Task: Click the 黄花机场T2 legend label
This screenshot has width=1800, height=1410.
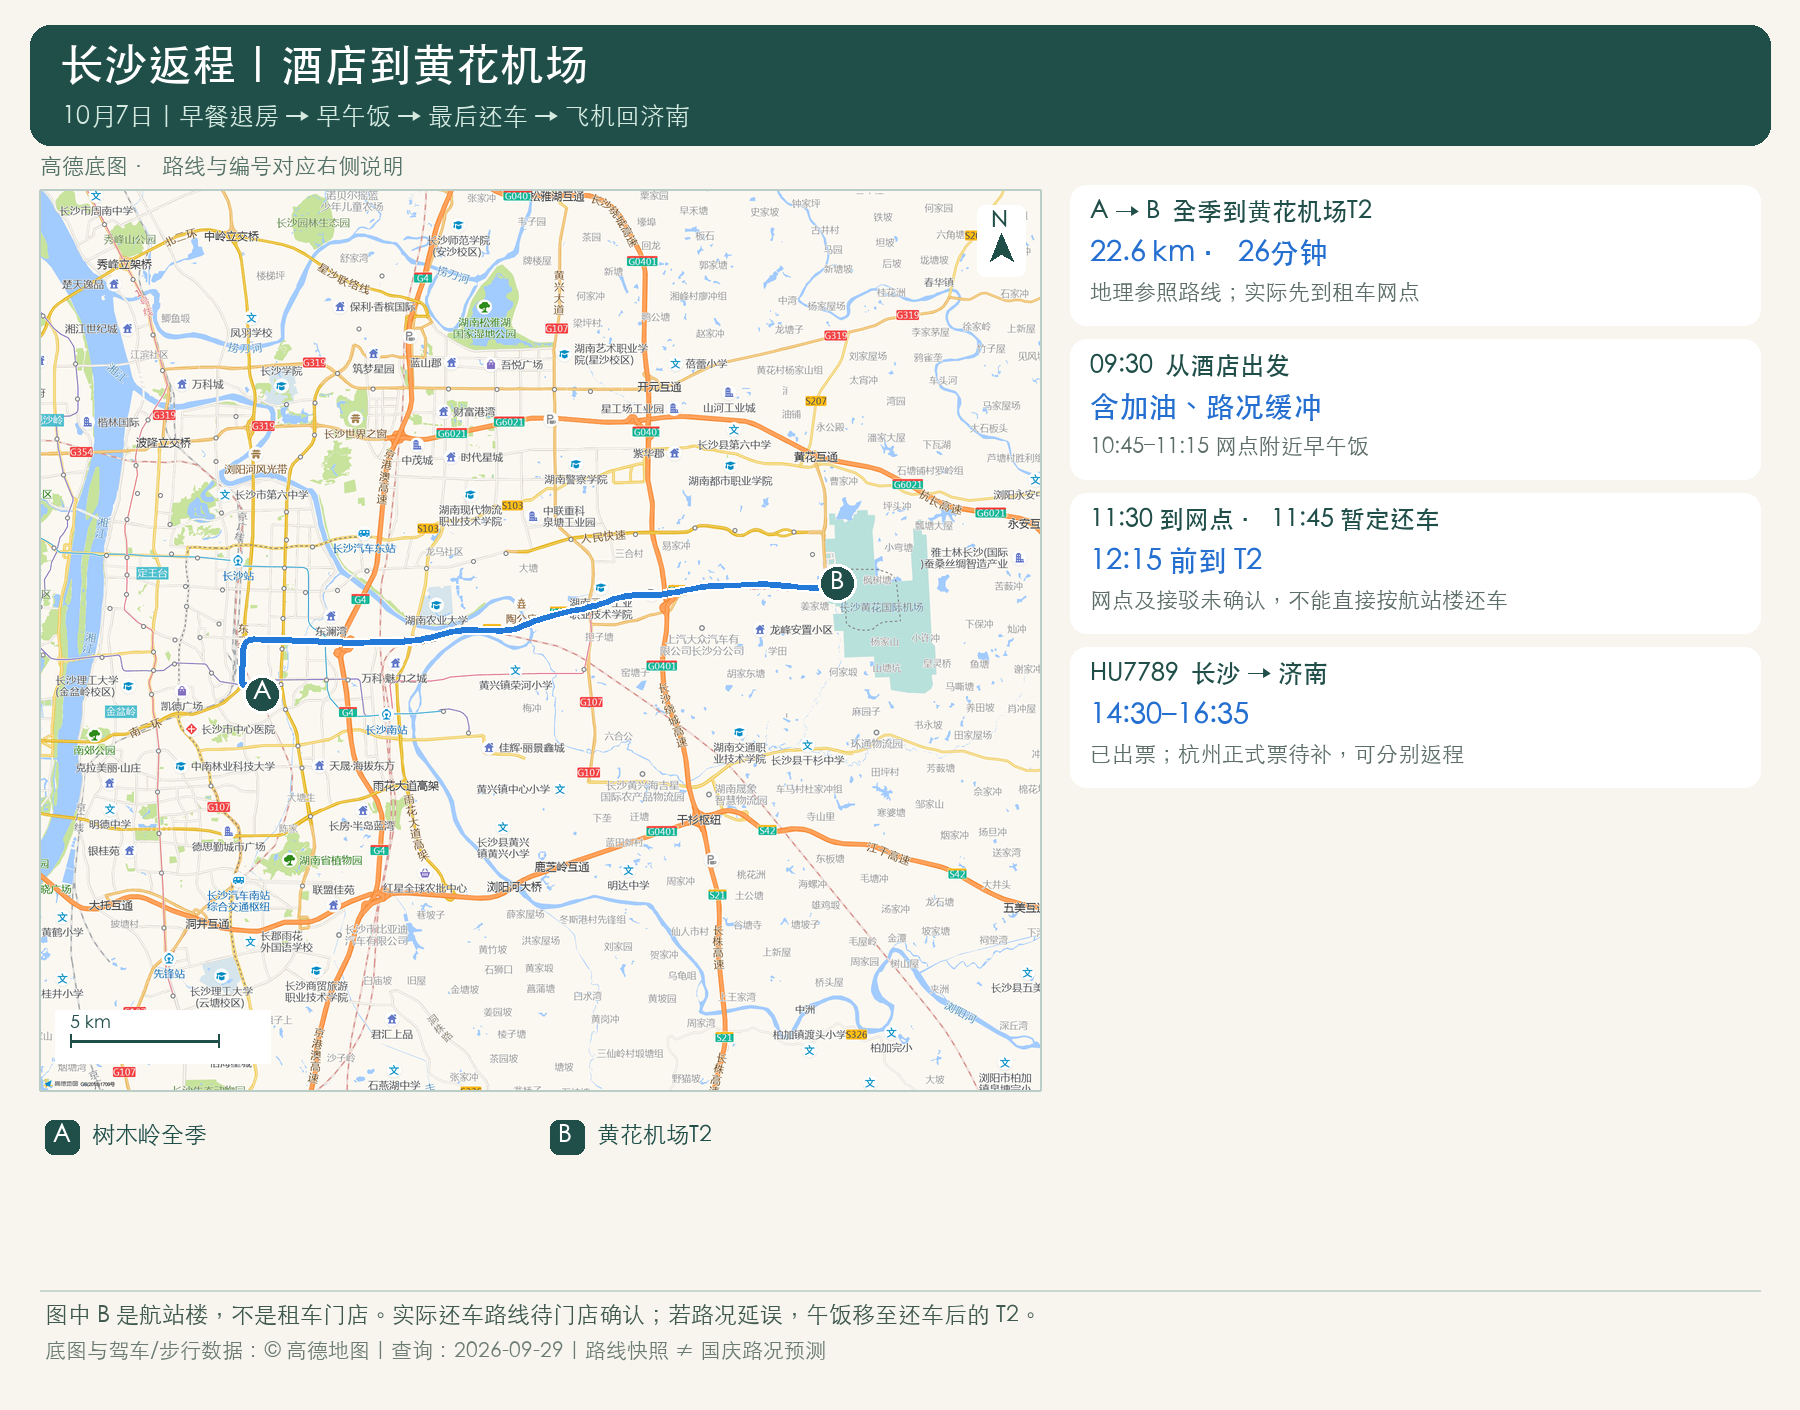Action: [655, 1135]
